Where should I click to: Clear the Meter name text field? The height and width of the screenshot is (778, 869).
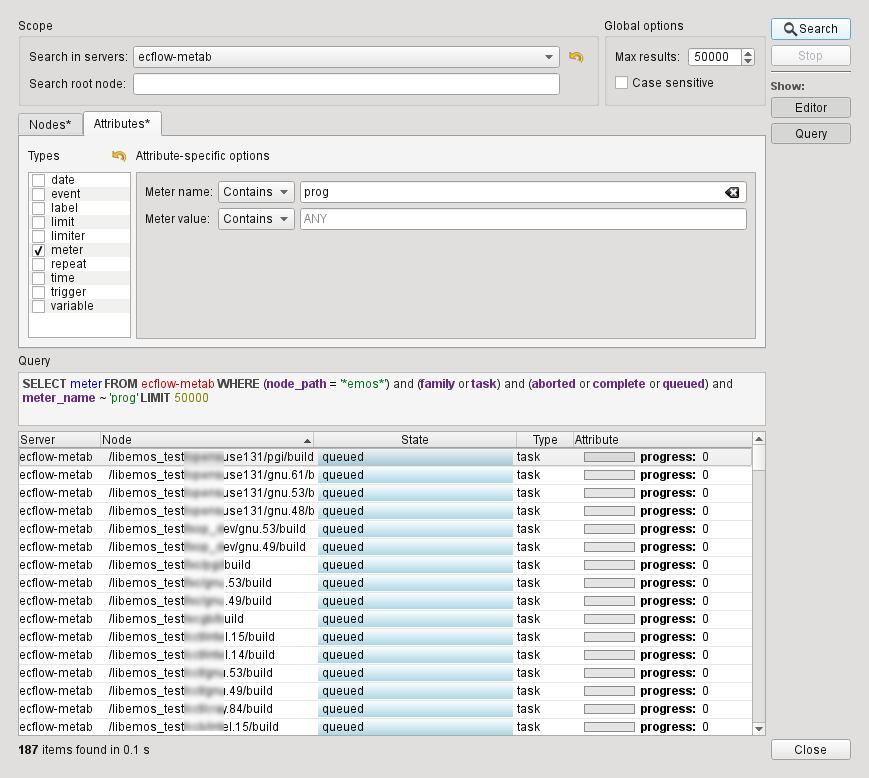(x=732, y=192)
